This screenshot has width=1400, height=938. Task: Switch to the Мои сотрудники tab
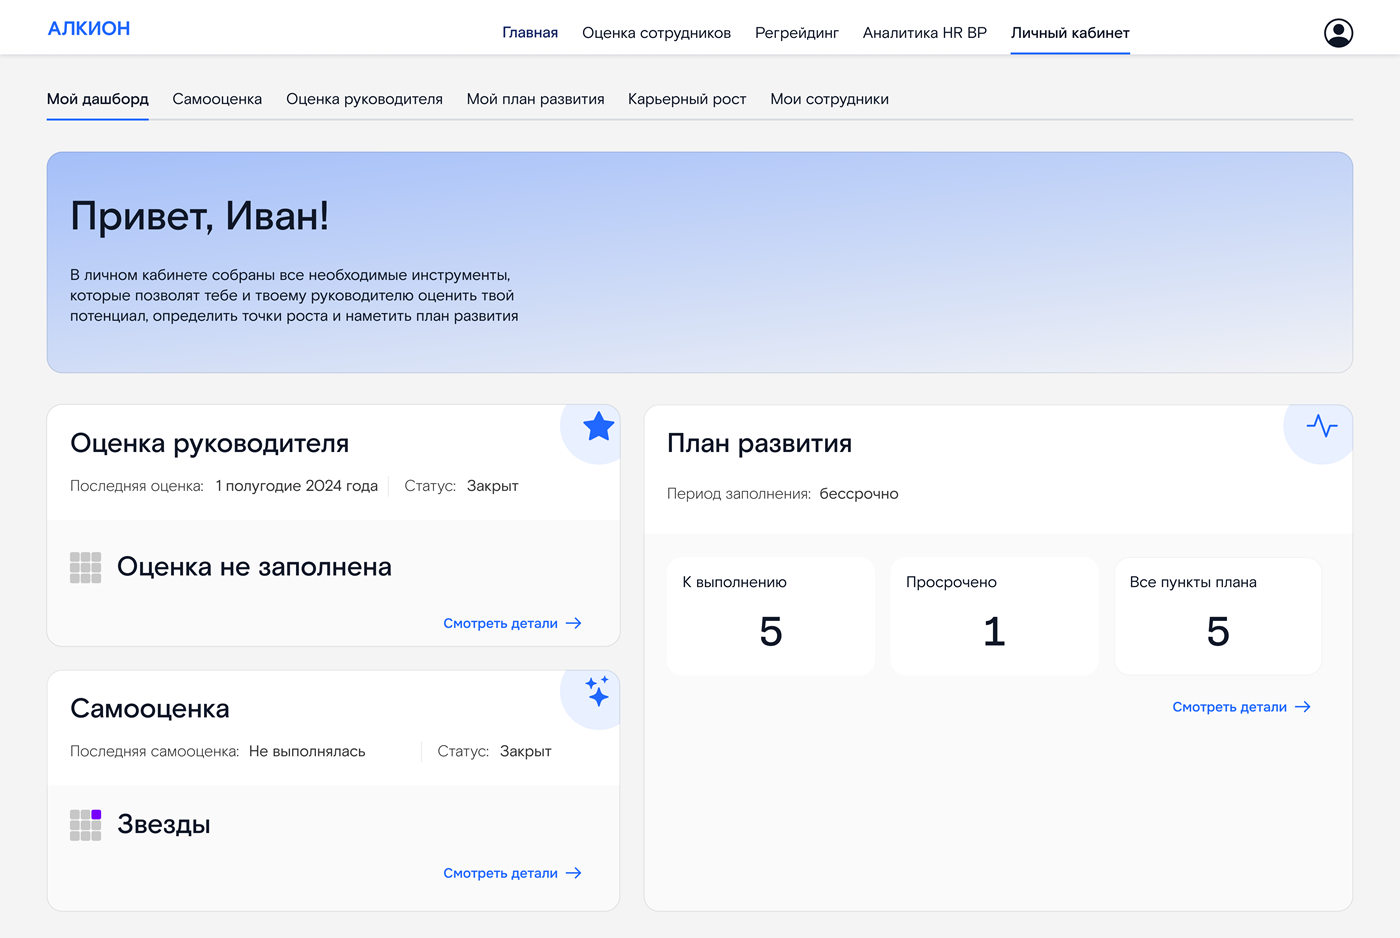click(x=829, y=99)
